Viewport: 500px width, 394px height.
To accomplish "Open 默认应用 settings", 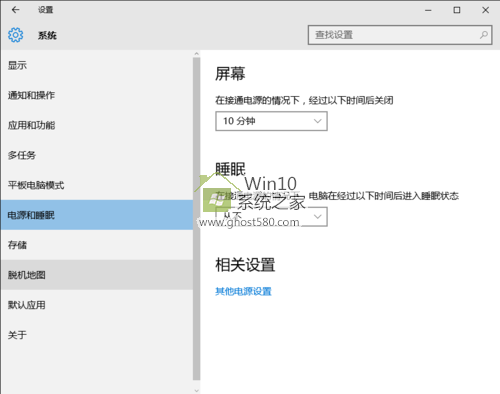I will click(x=97, y=305).
